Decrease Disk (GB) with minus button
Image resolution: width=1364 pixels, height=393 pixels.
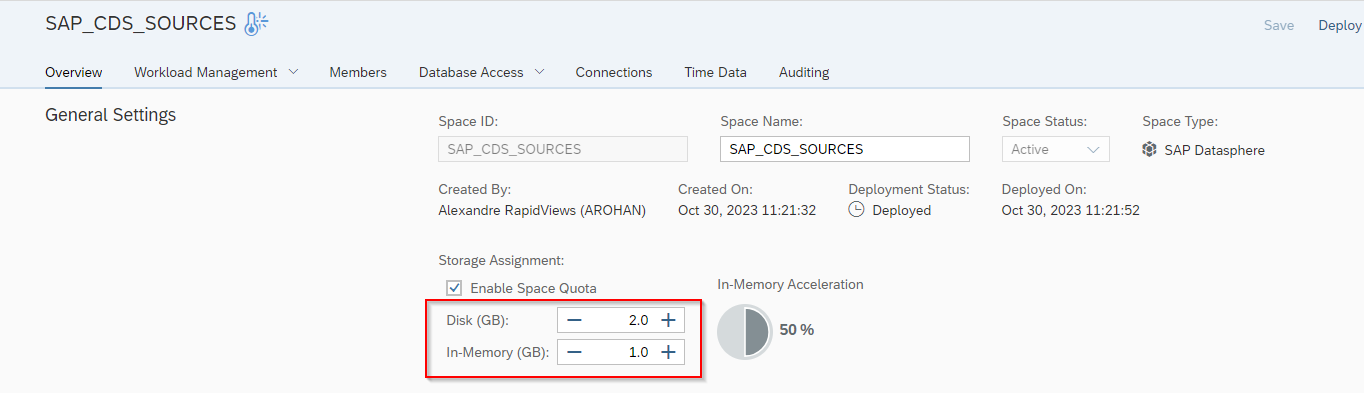coord(574,320)
